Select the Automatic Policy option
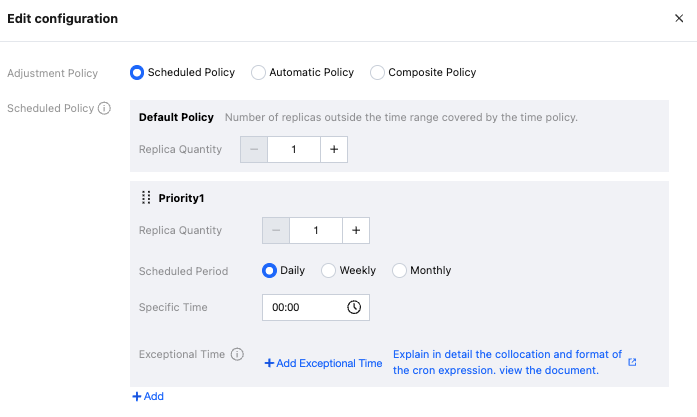The image size is (697, 417). coord(258,72)
